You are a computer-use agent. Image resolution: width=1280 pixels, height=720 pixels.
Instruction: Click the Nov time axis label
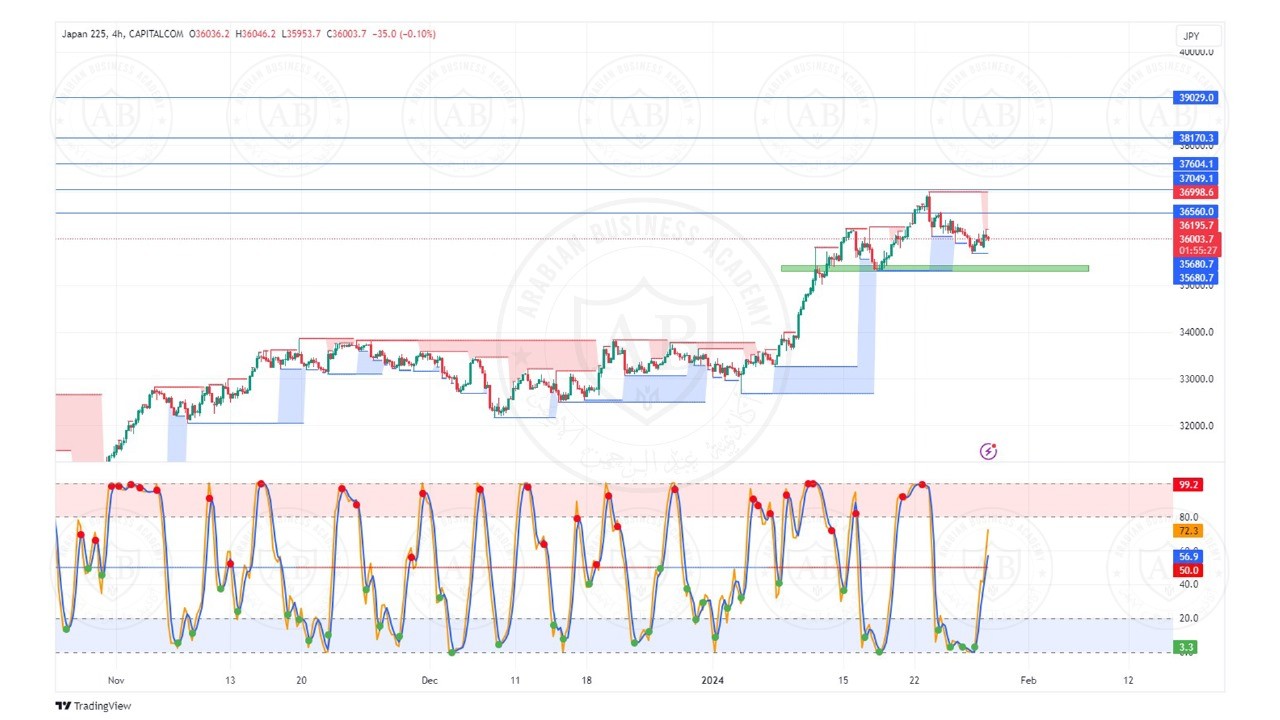click(x=115, y=679)
